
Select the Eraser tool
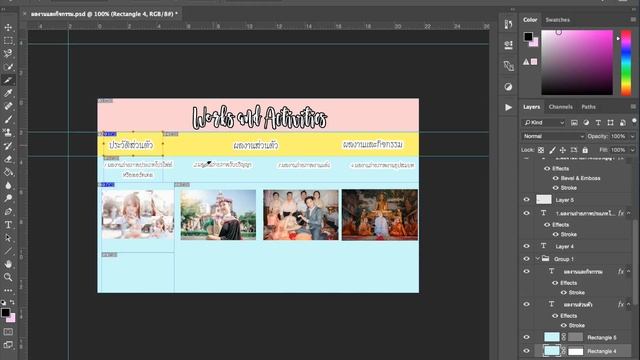tap(8, 159)
